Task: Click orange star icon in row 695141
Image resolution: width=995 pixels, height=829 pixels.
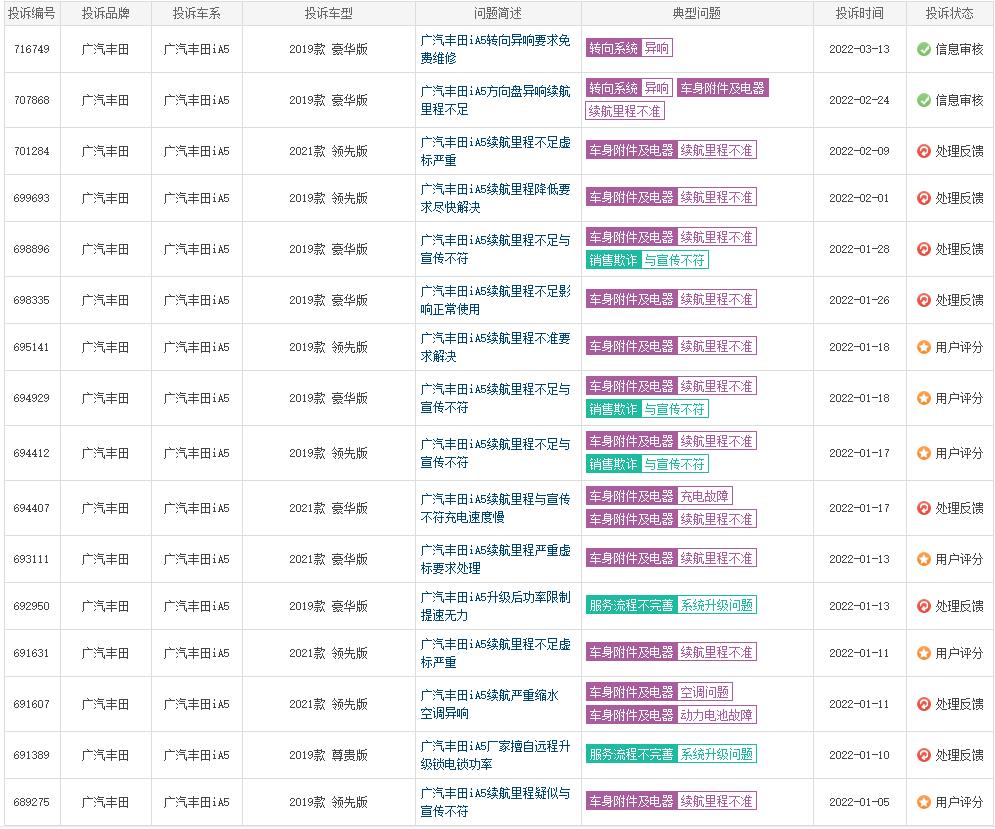Action: 924,347
